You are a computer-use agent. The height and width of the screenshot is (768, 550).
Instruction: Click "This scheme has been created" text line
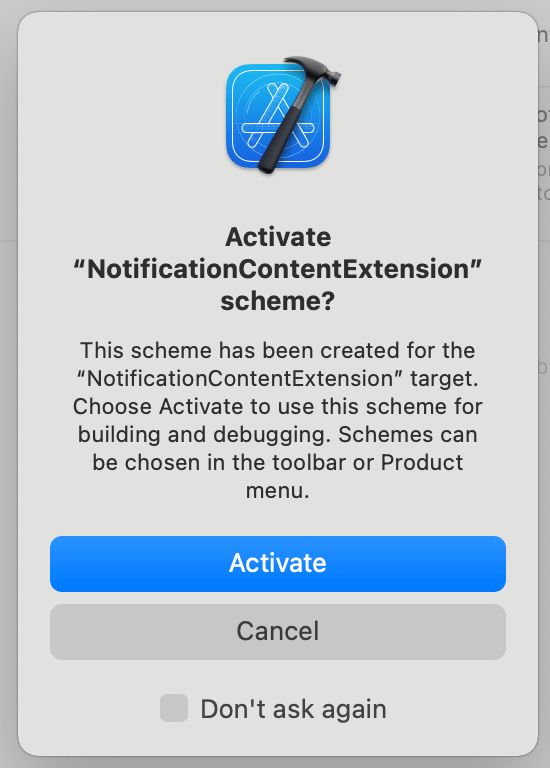pyautogui.click(x=278, y=350)
